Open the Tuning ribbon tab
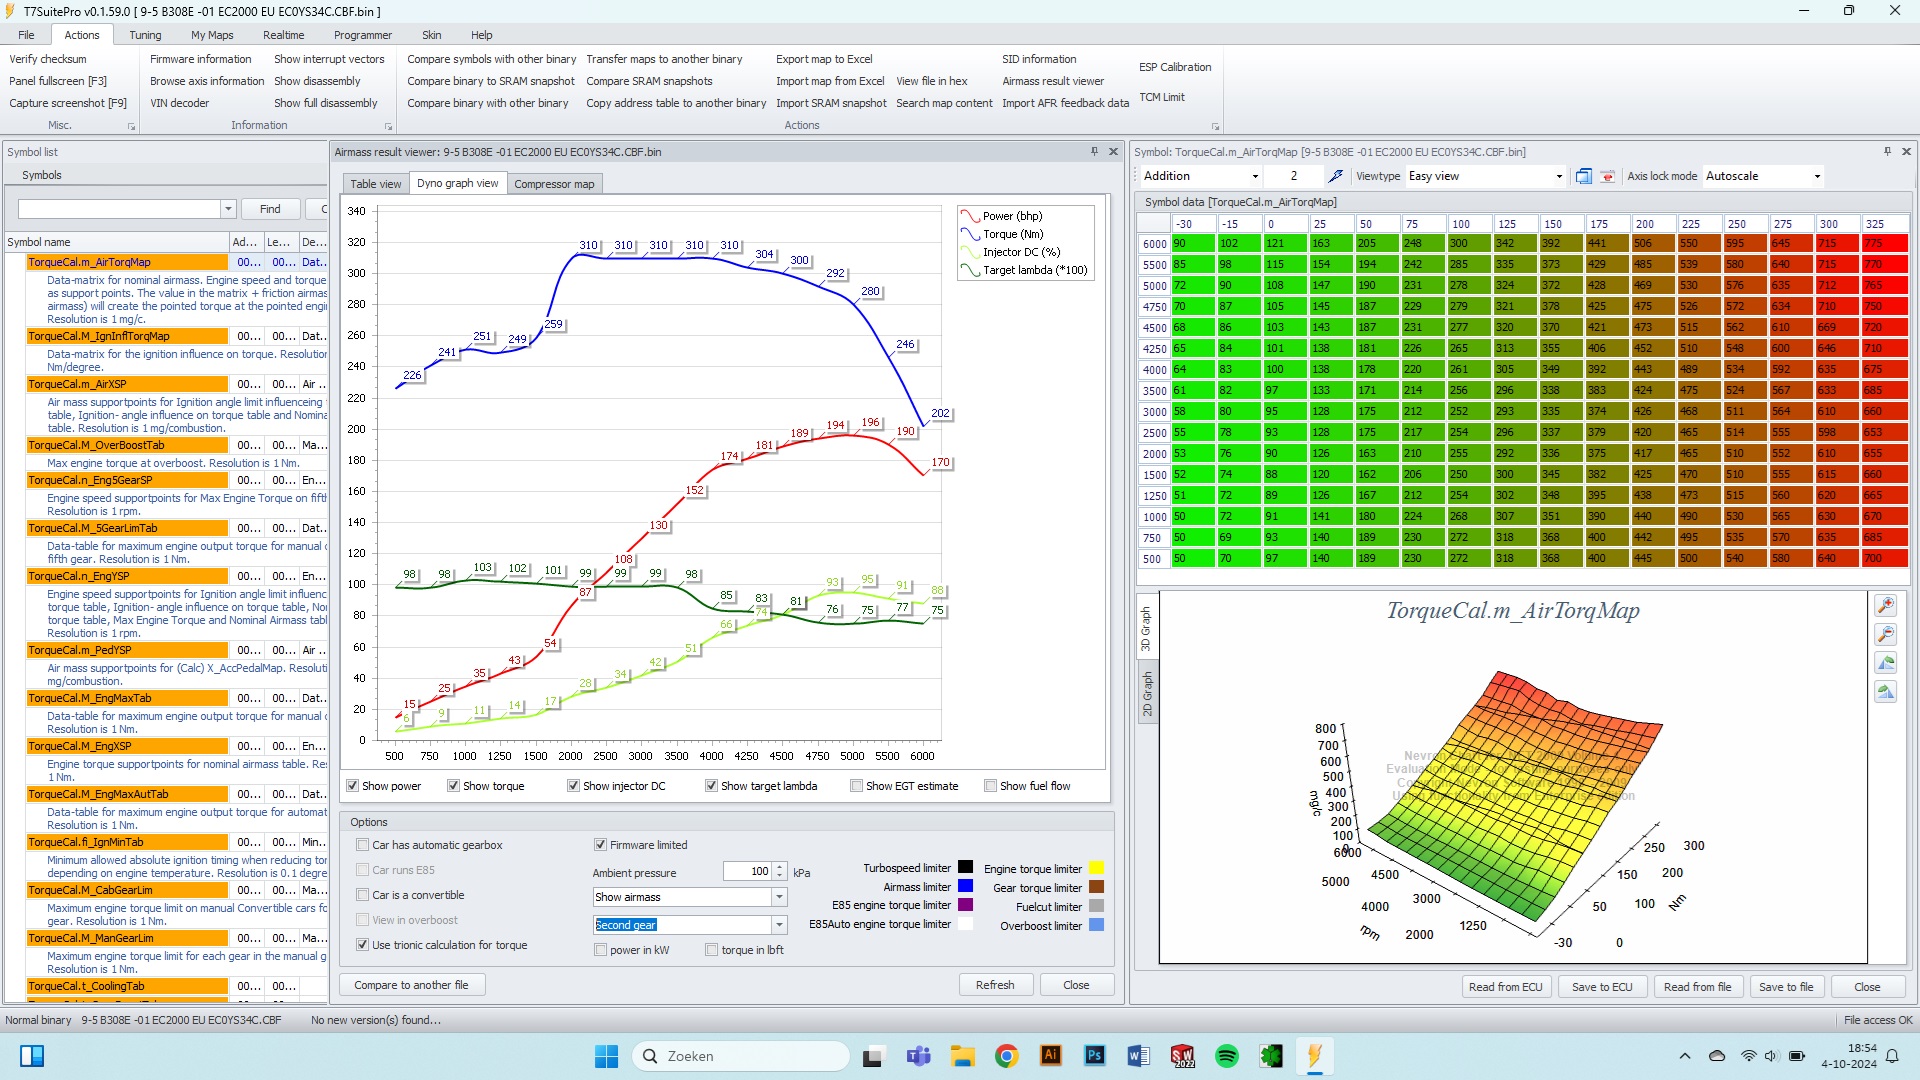 point(145,35)
